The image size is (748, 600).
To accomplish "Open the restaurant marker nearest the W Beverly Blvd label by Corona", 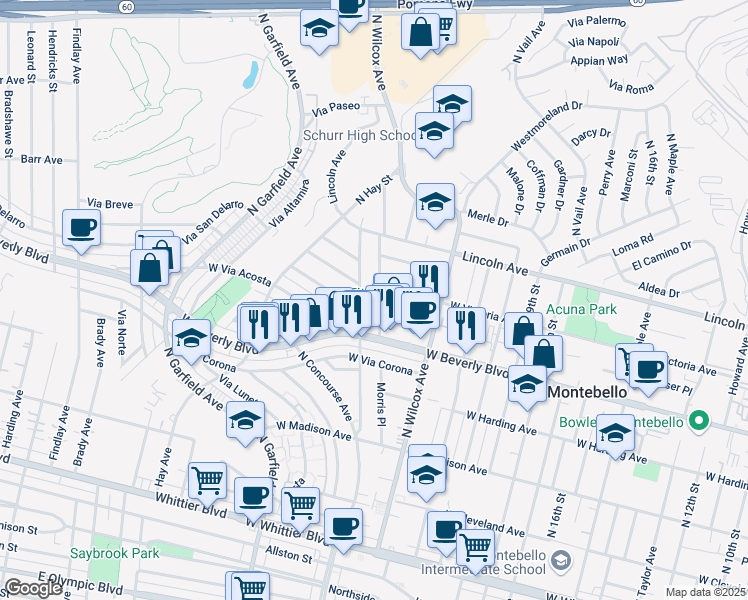I will [x=260, y=328].
